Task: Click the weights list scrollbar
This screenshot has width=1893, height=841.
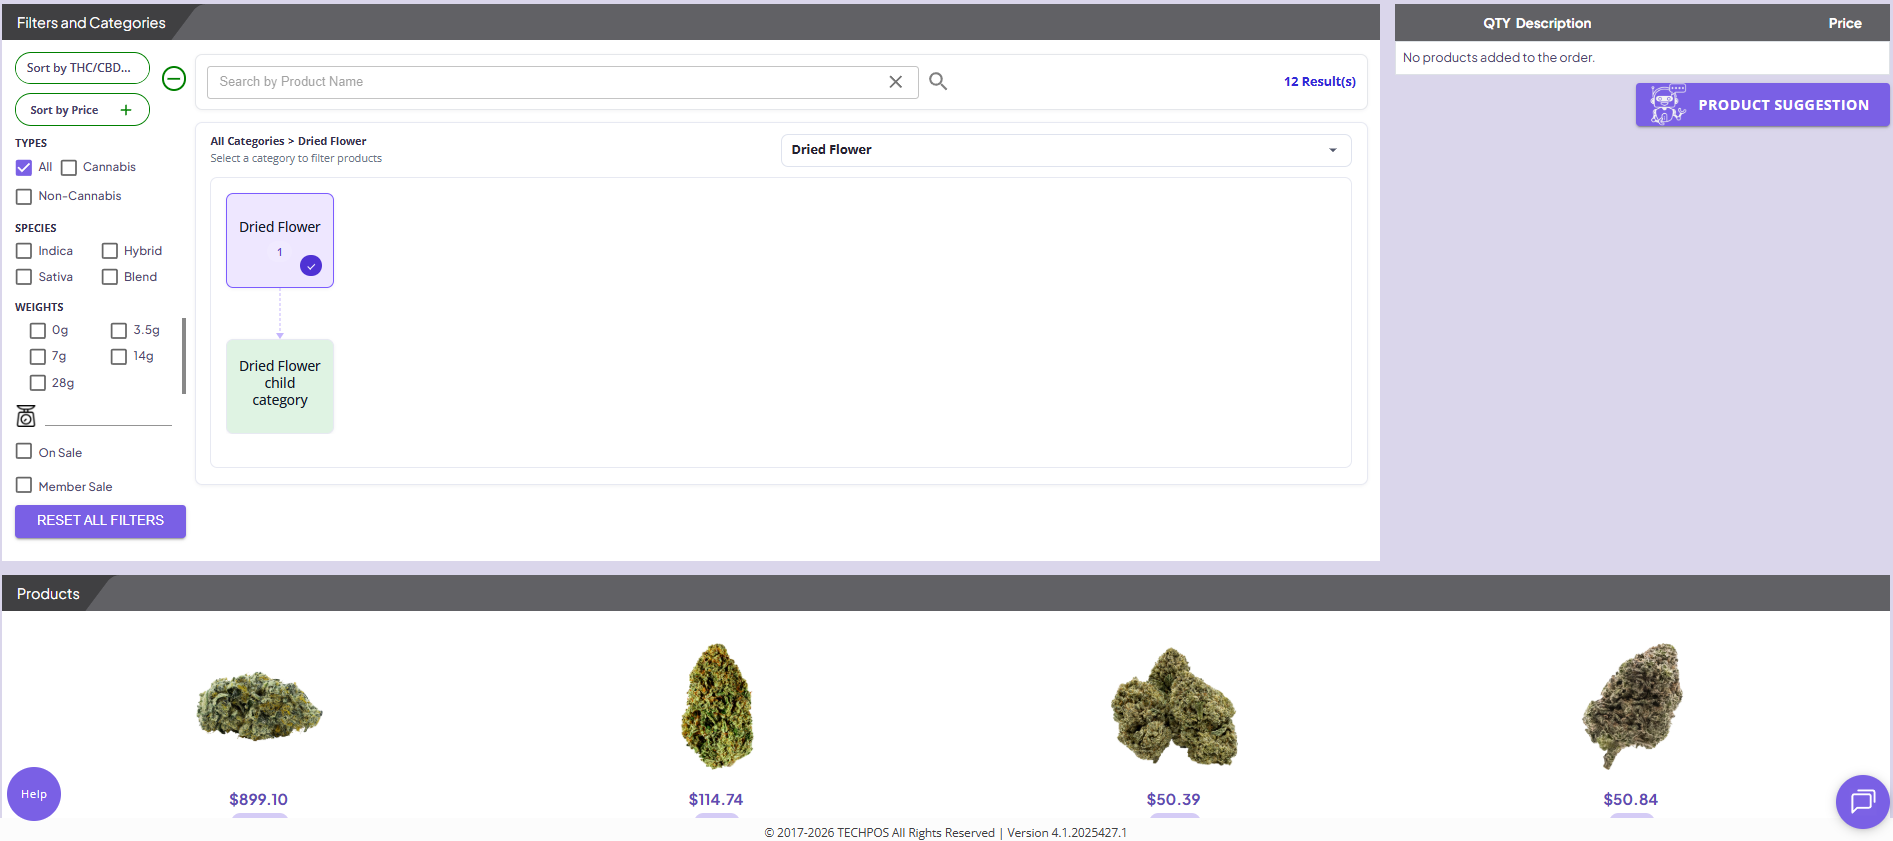Action: [184, 356]
